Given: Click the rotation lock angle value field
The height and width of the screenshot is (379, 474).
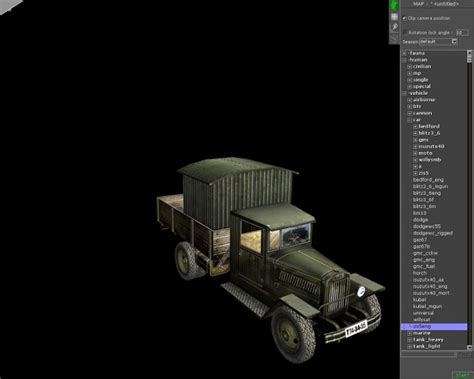Looking at the screenshot, I should point(462,32).
